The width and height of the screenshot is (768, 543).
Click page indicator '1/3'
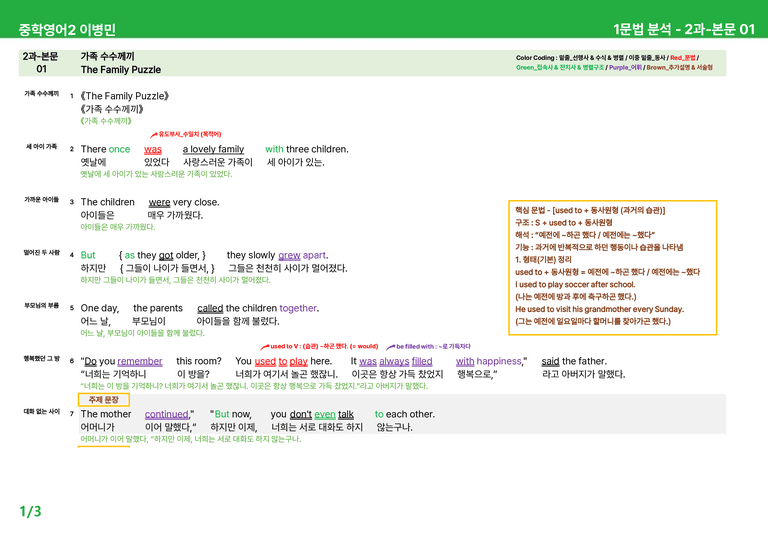(30, 512)
